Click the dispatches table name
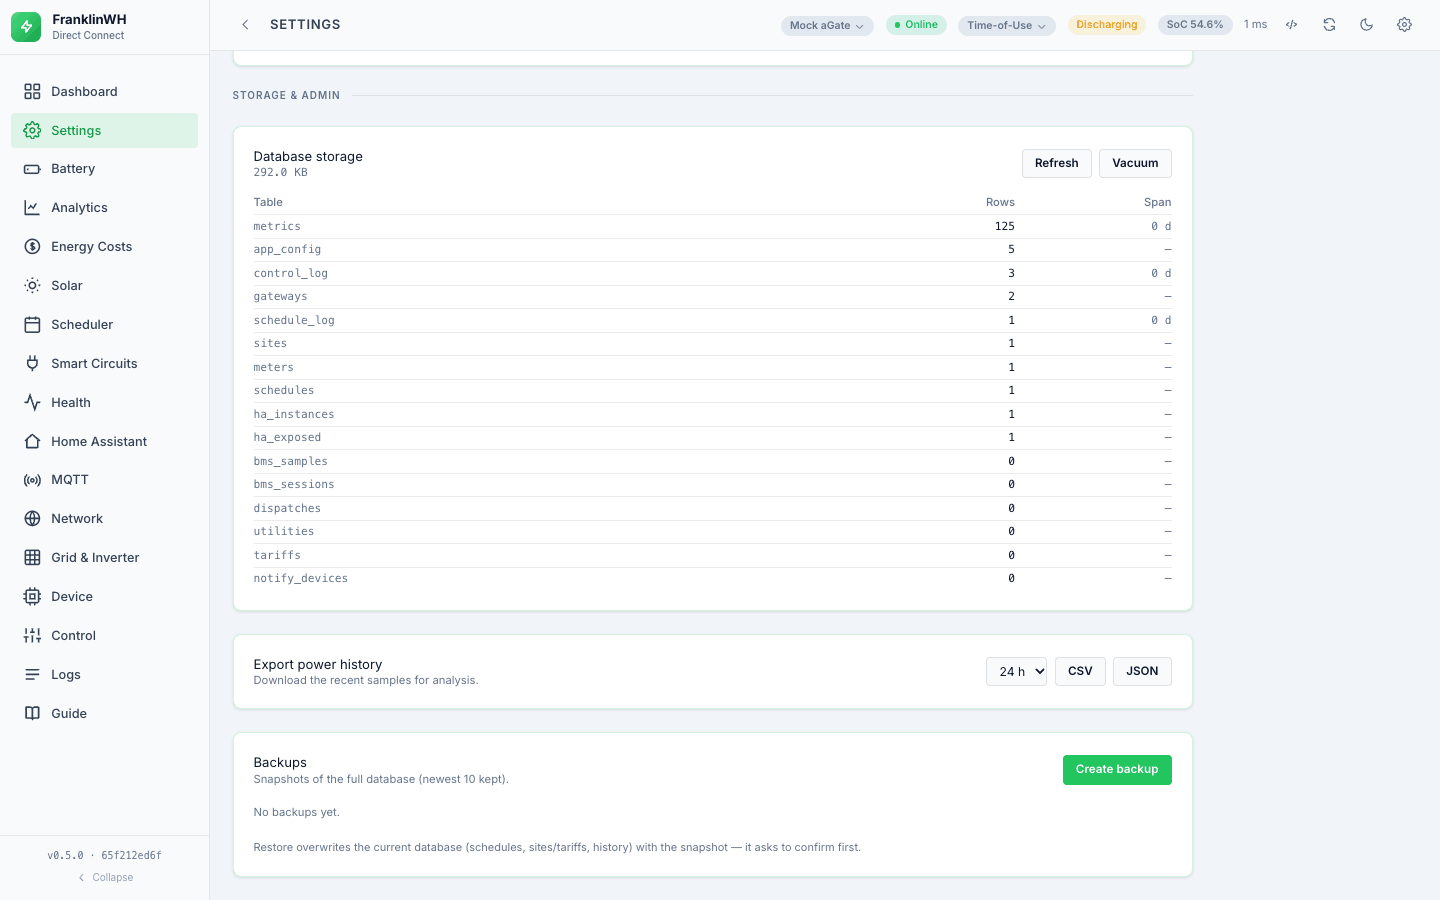Screen dimensions: 1440x900 (x=287, y=509)
